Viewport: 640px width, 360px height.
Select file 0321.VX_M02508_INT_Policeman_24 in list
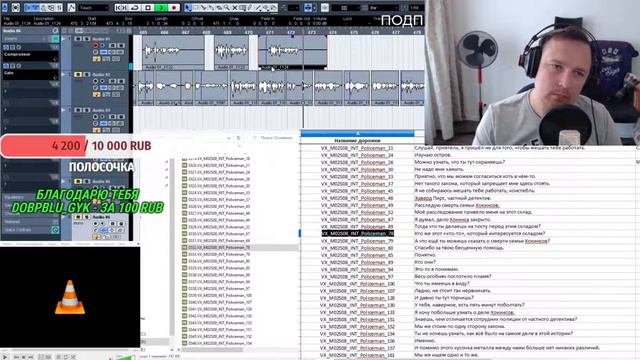(x=220, y=172)
